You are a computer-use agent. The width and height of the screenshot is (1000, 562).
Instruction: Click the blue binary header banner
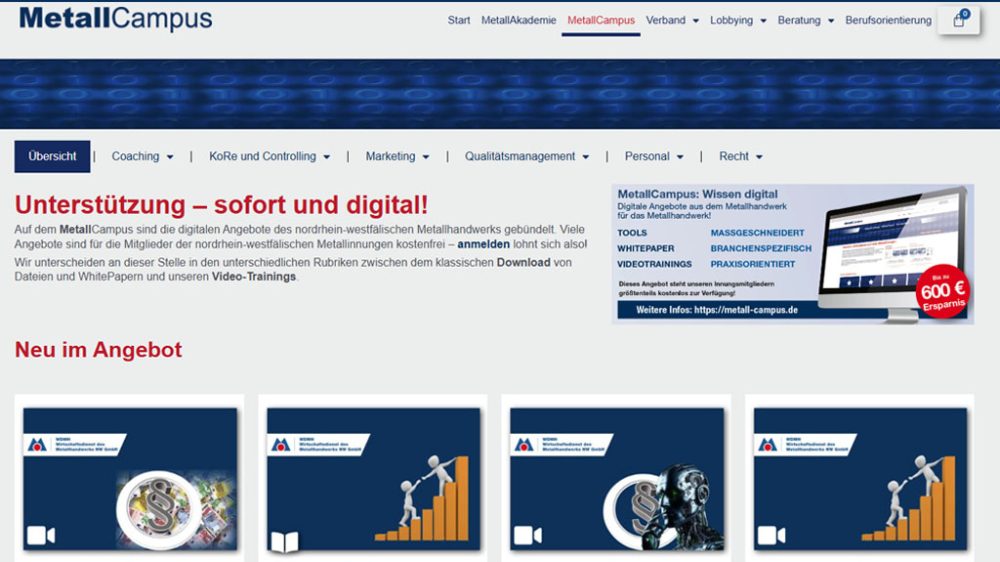(500, 94)
